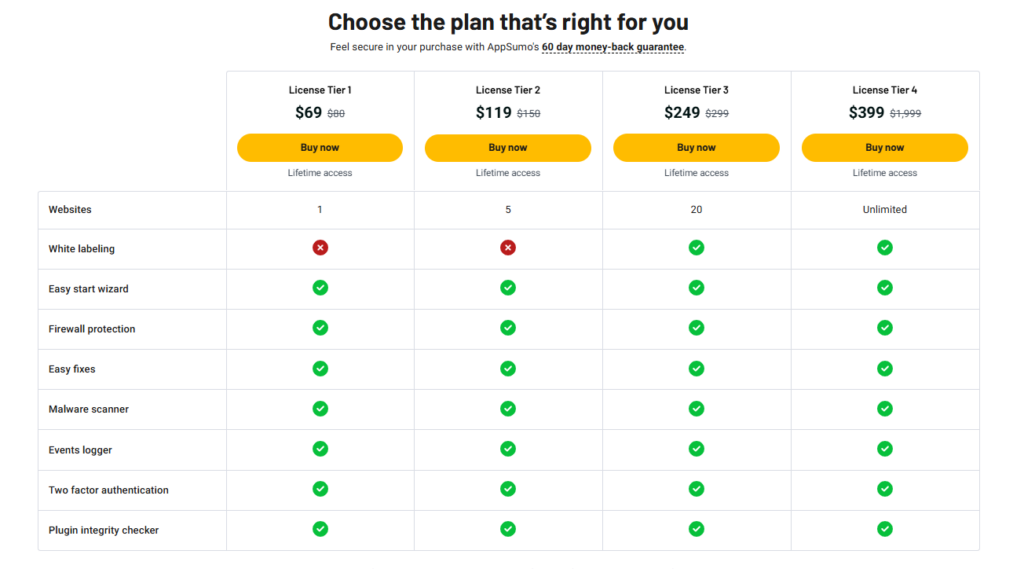Click White labeling checkmark under Tier 4
The height and width of the screenshot is (569, 1024).
885,248
